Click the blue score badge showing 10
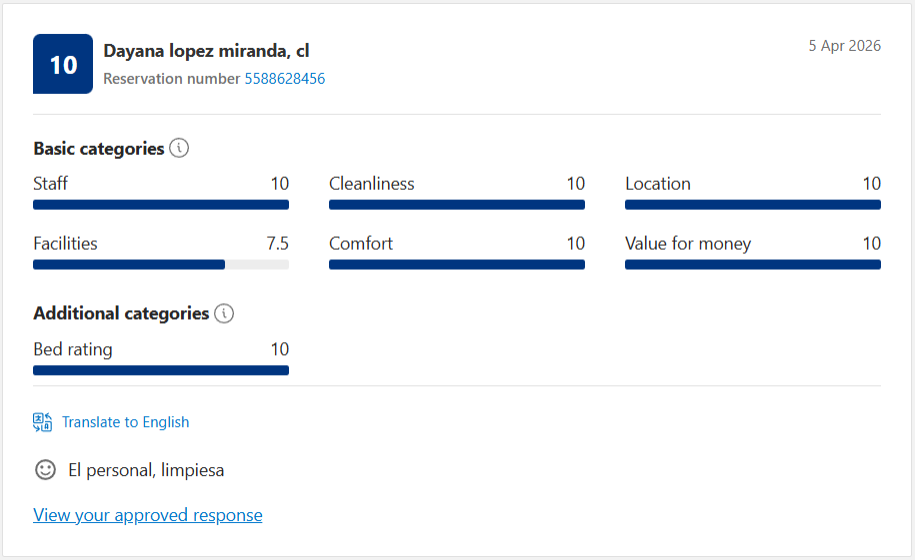 tap(63, 64)
